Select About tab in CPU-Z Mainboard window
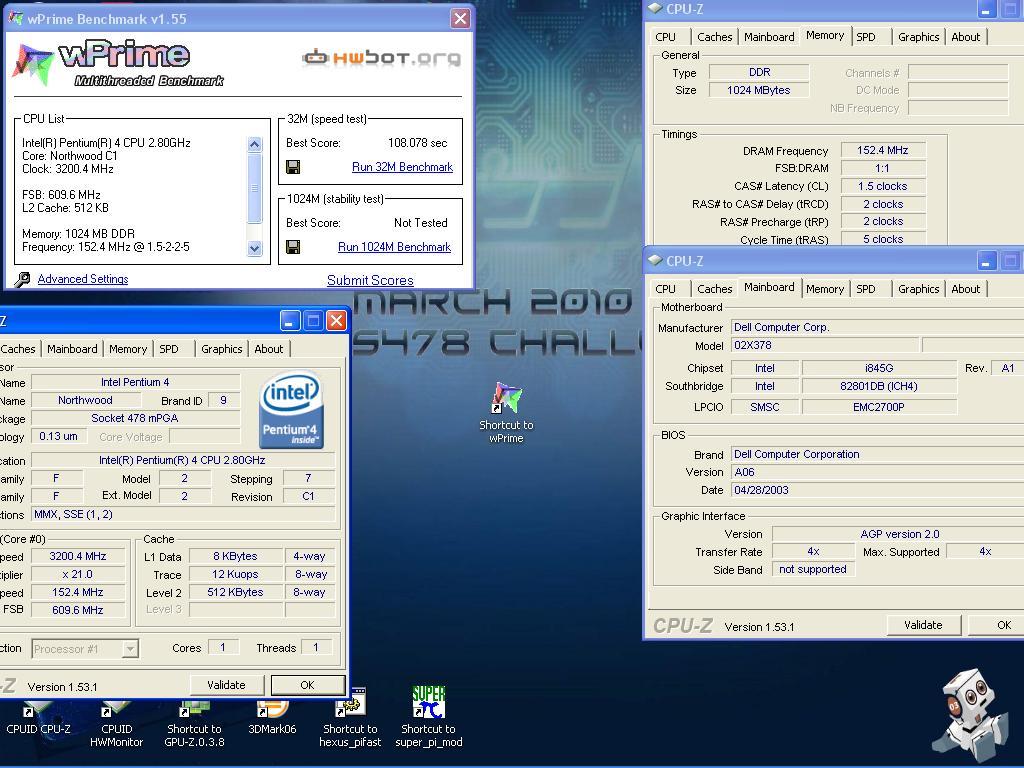This screenshot has width=1024, height=768. tap(965, 289)
